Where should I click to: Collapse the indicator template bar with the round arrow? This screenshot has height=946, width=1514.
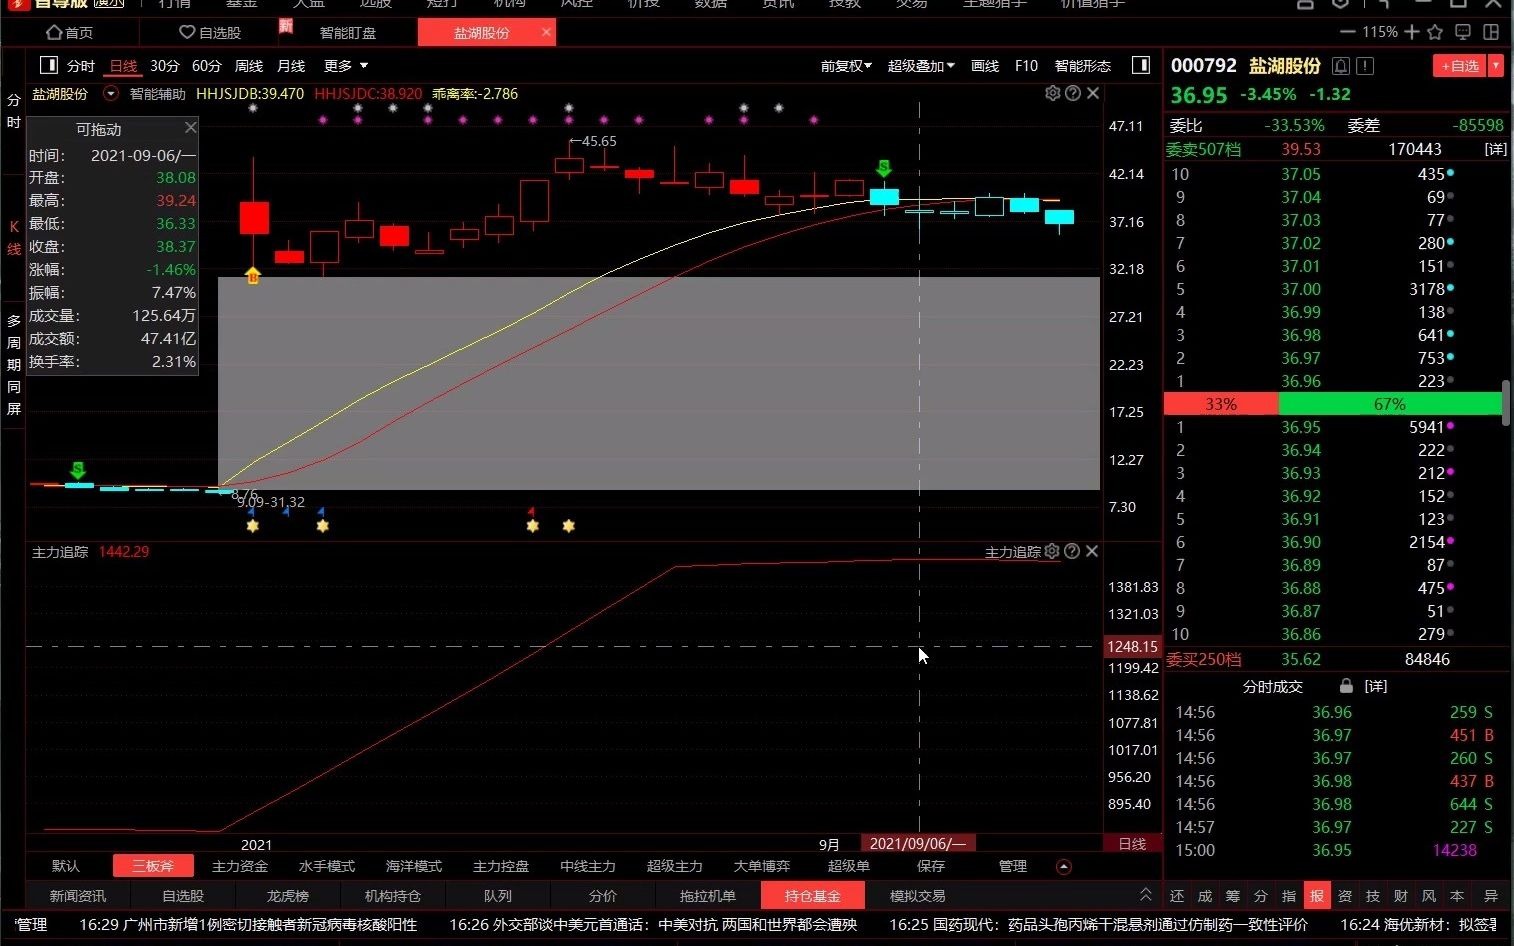point(1064,866)
